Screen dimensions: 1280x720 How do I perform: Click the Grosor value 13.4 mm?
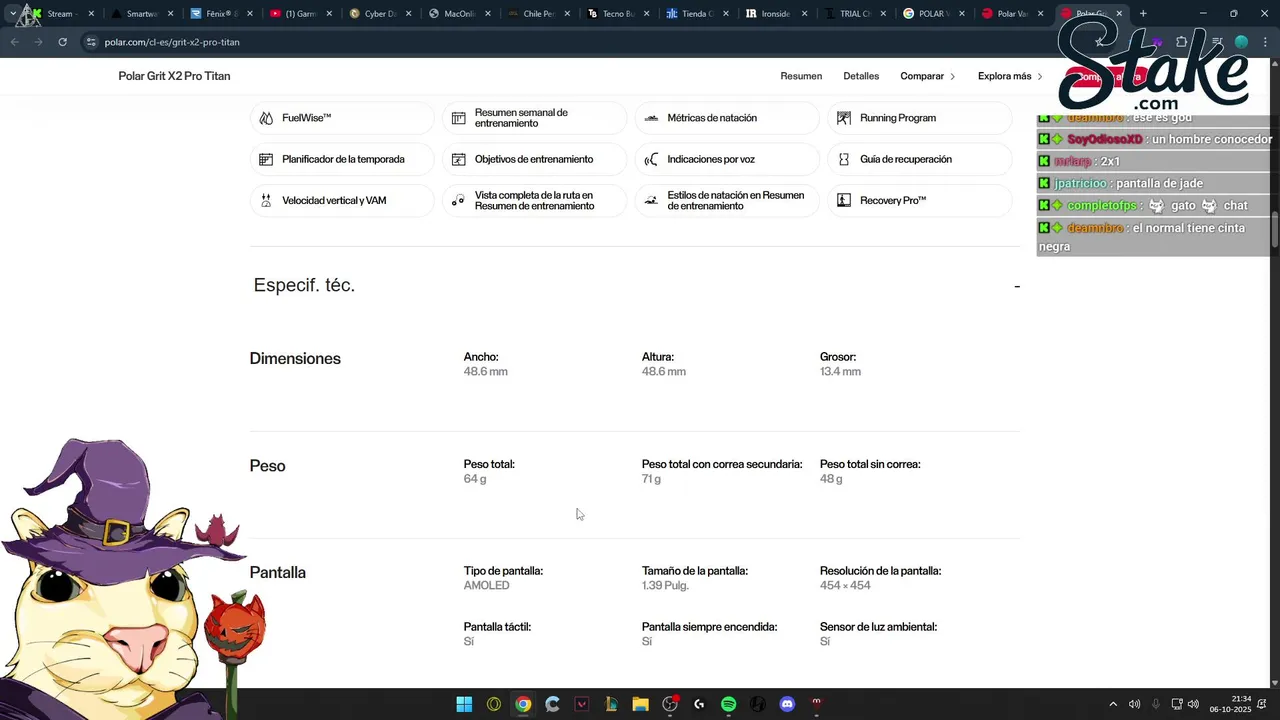(x=840, y=372)
